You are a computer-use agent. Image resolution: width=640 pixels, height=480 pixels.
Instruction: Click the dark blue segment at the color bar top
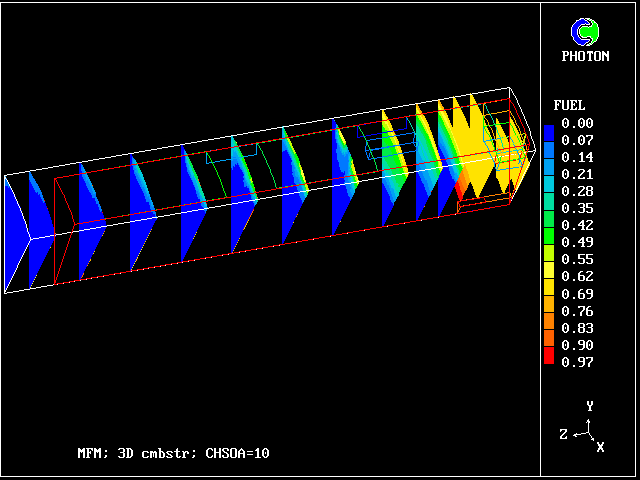pyautogui.click(x=549, y=132)
